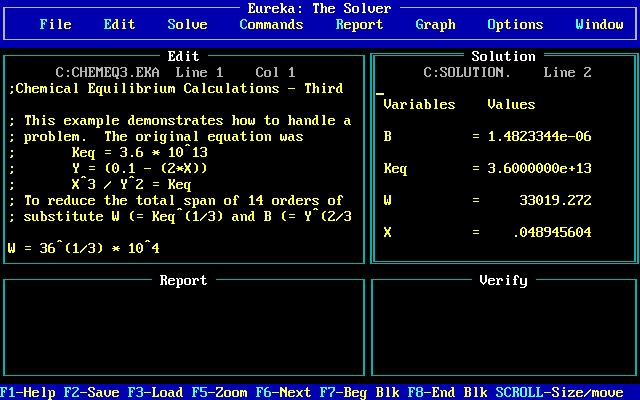Select the Report window title
The image size is (640, 400).
click(x=183, y=280)
